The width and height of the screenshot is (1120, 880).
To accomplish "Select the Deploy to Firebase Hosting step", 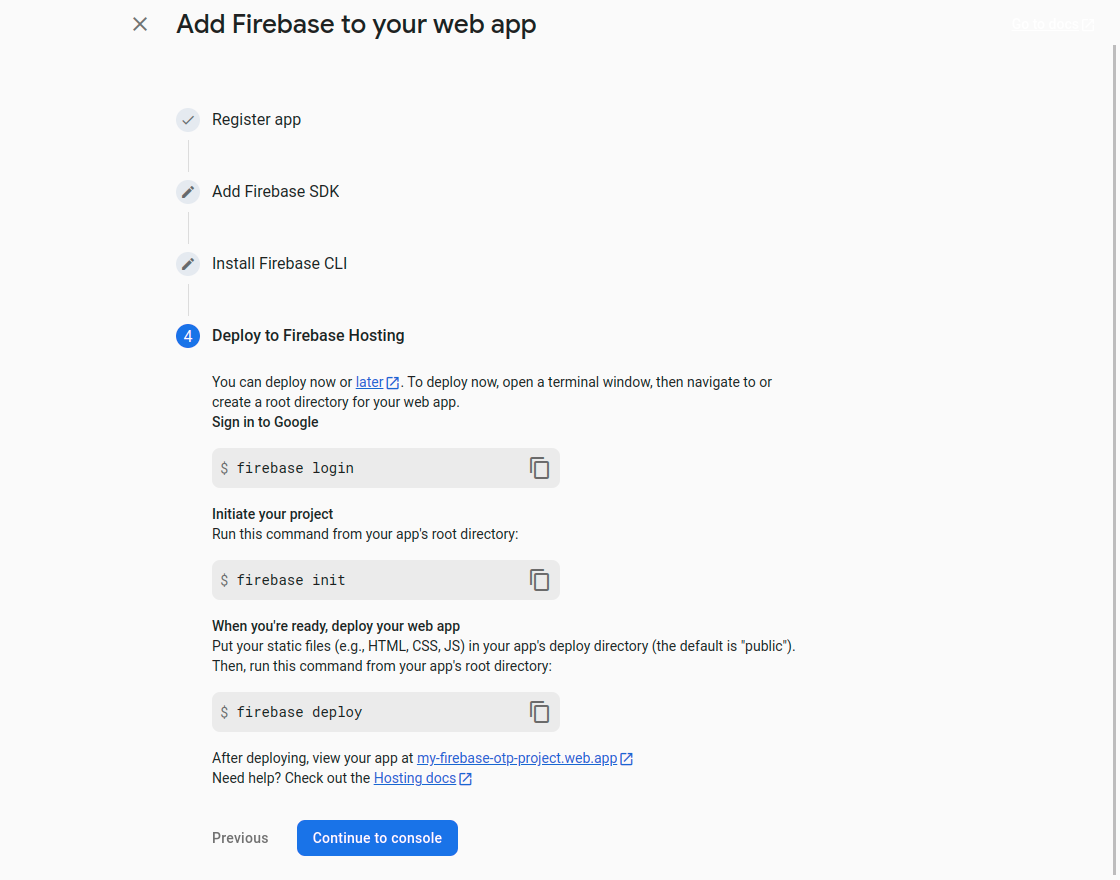I will (x=308, y=336).
